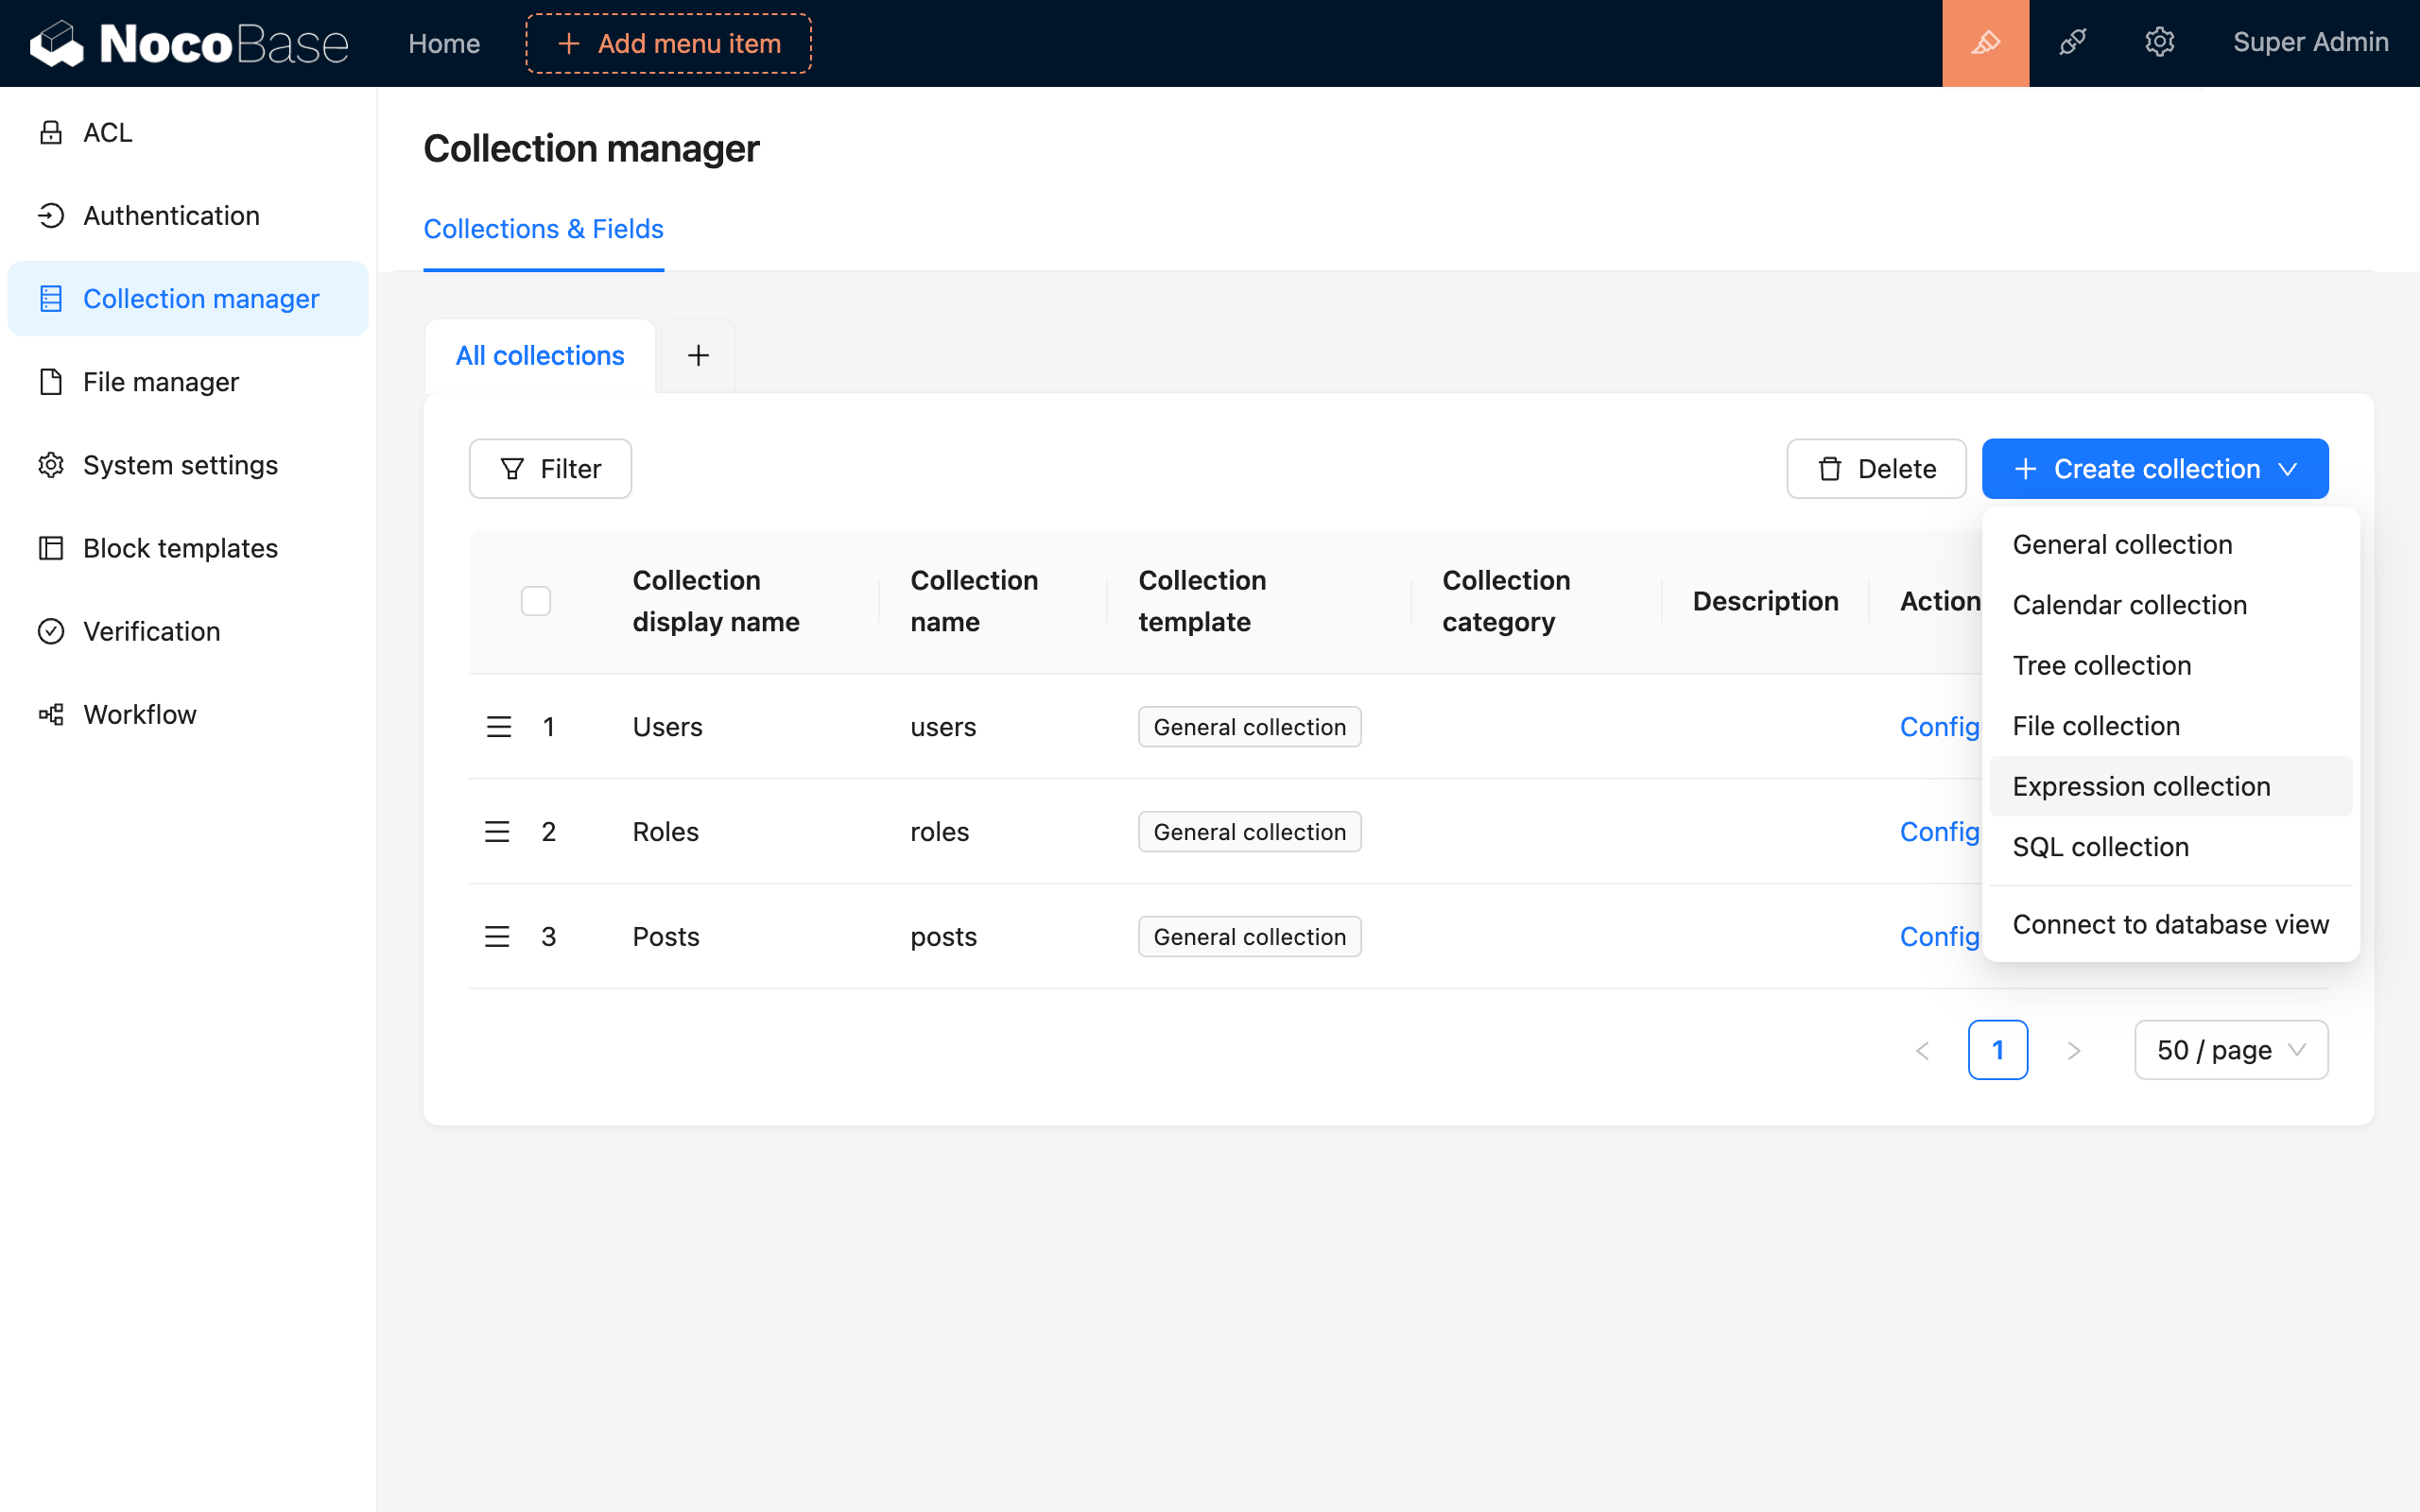Choose Expression collection from the menu
The height and width of the screenshot is (1512, 2420).
click(x=2141, y=786)
